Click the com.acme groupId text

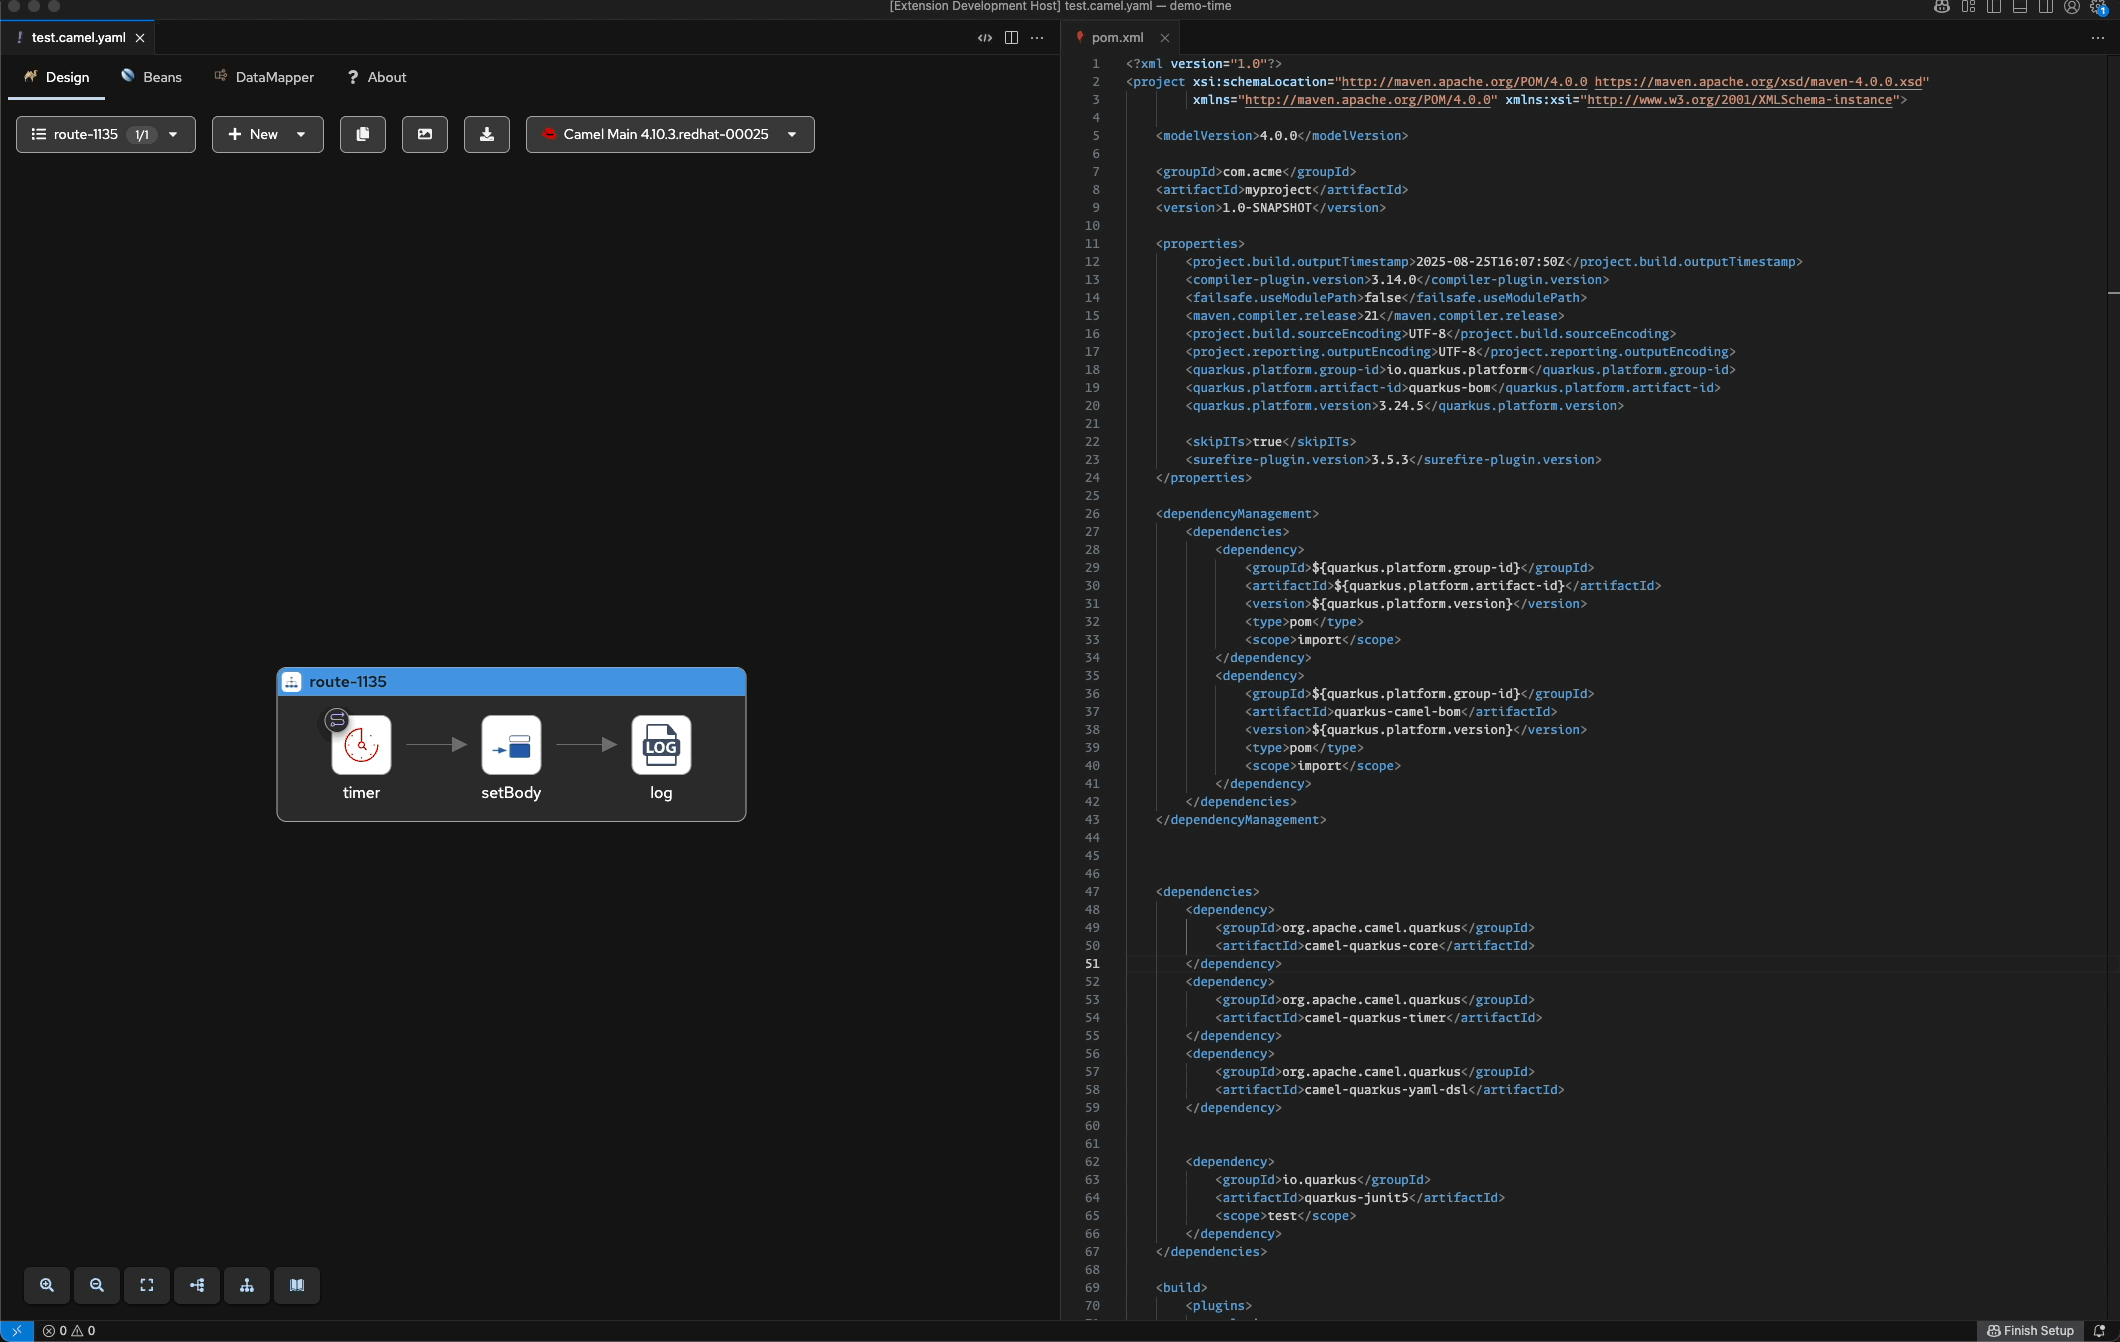(x=1252, y=172)
